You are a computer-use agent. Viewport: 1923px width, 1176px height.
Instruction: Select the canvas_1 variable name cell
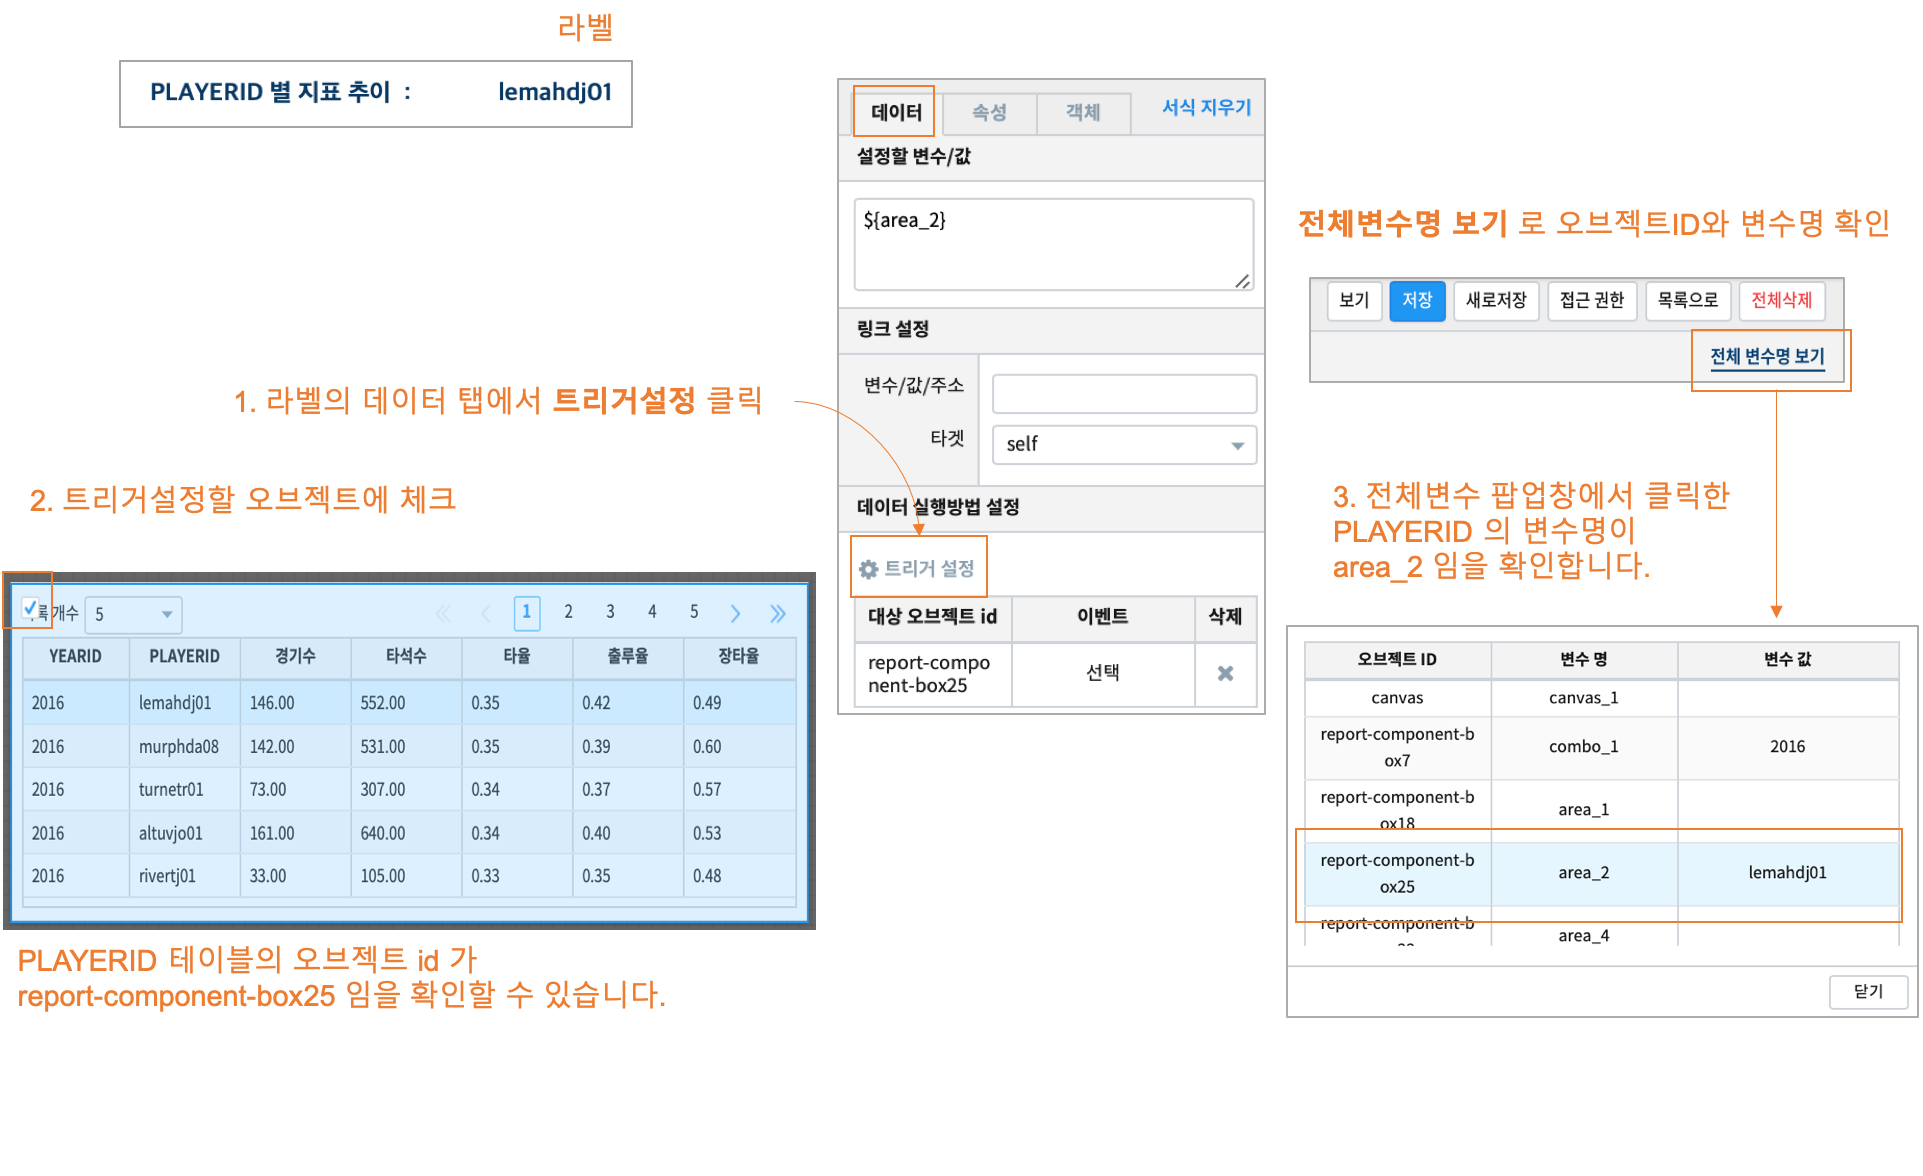pyautogui.click(x=1584, y=698)
